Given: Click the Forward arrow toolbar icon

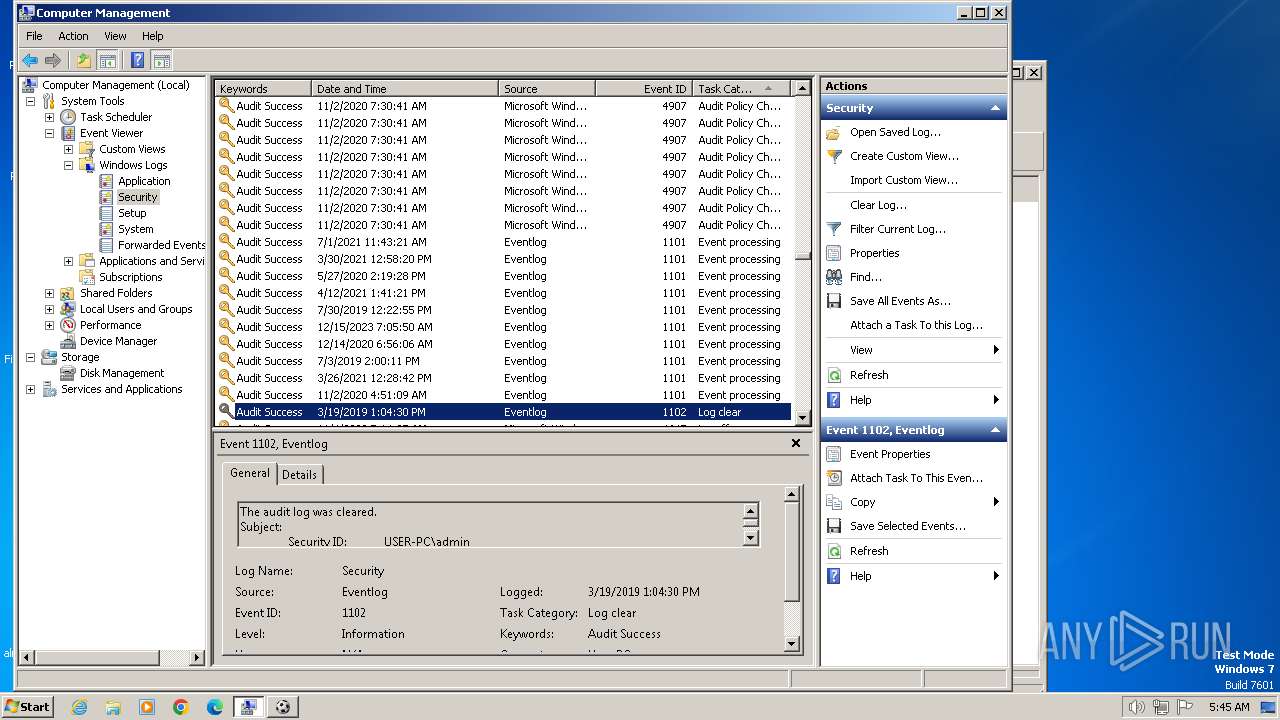Looking at the screenshot, I should [x=53, y=61].
